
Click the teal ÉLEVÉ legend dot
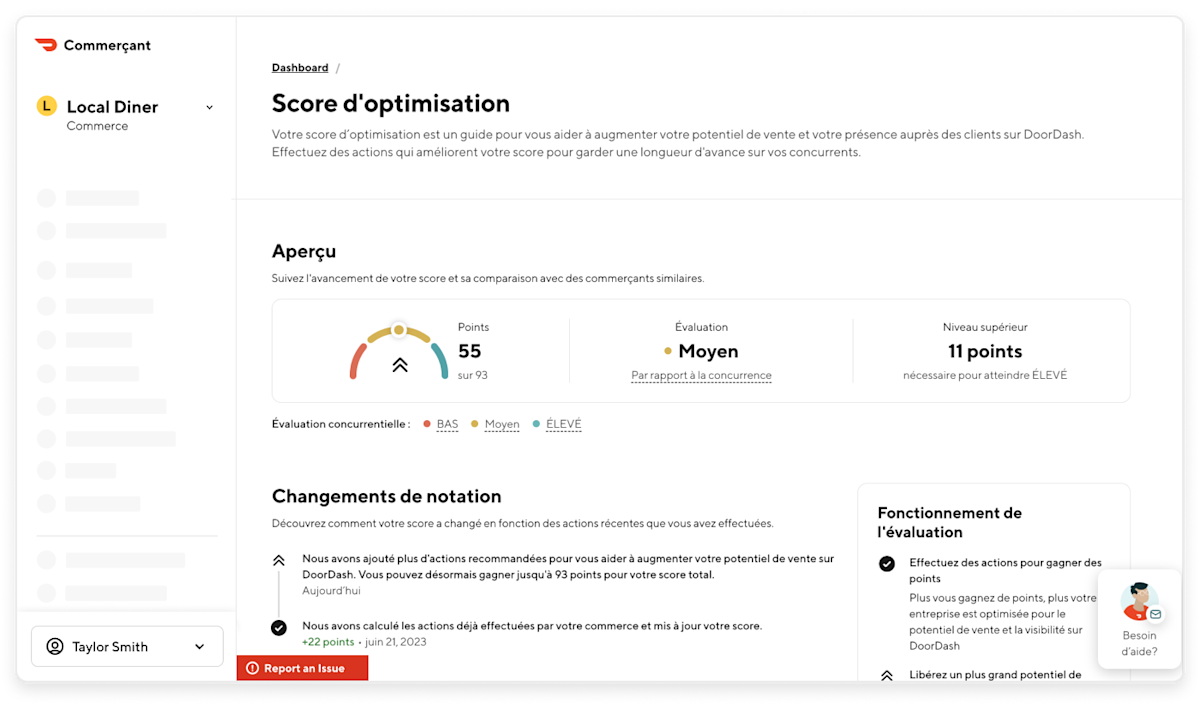(536, 424)
